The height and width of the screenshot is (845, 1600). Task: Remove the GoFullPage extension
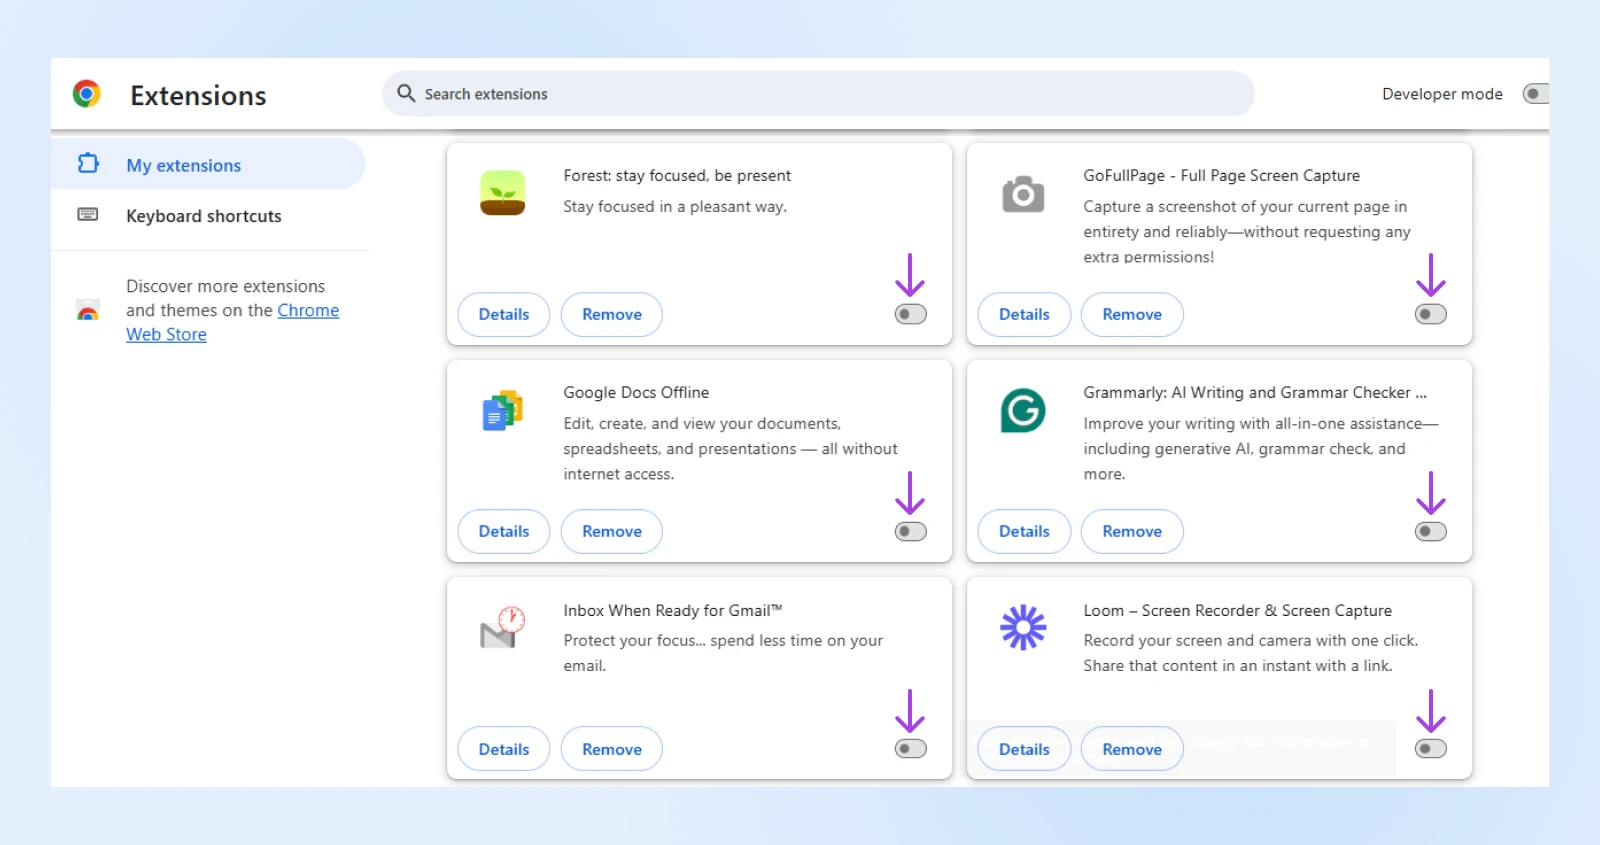[1132, 314]
